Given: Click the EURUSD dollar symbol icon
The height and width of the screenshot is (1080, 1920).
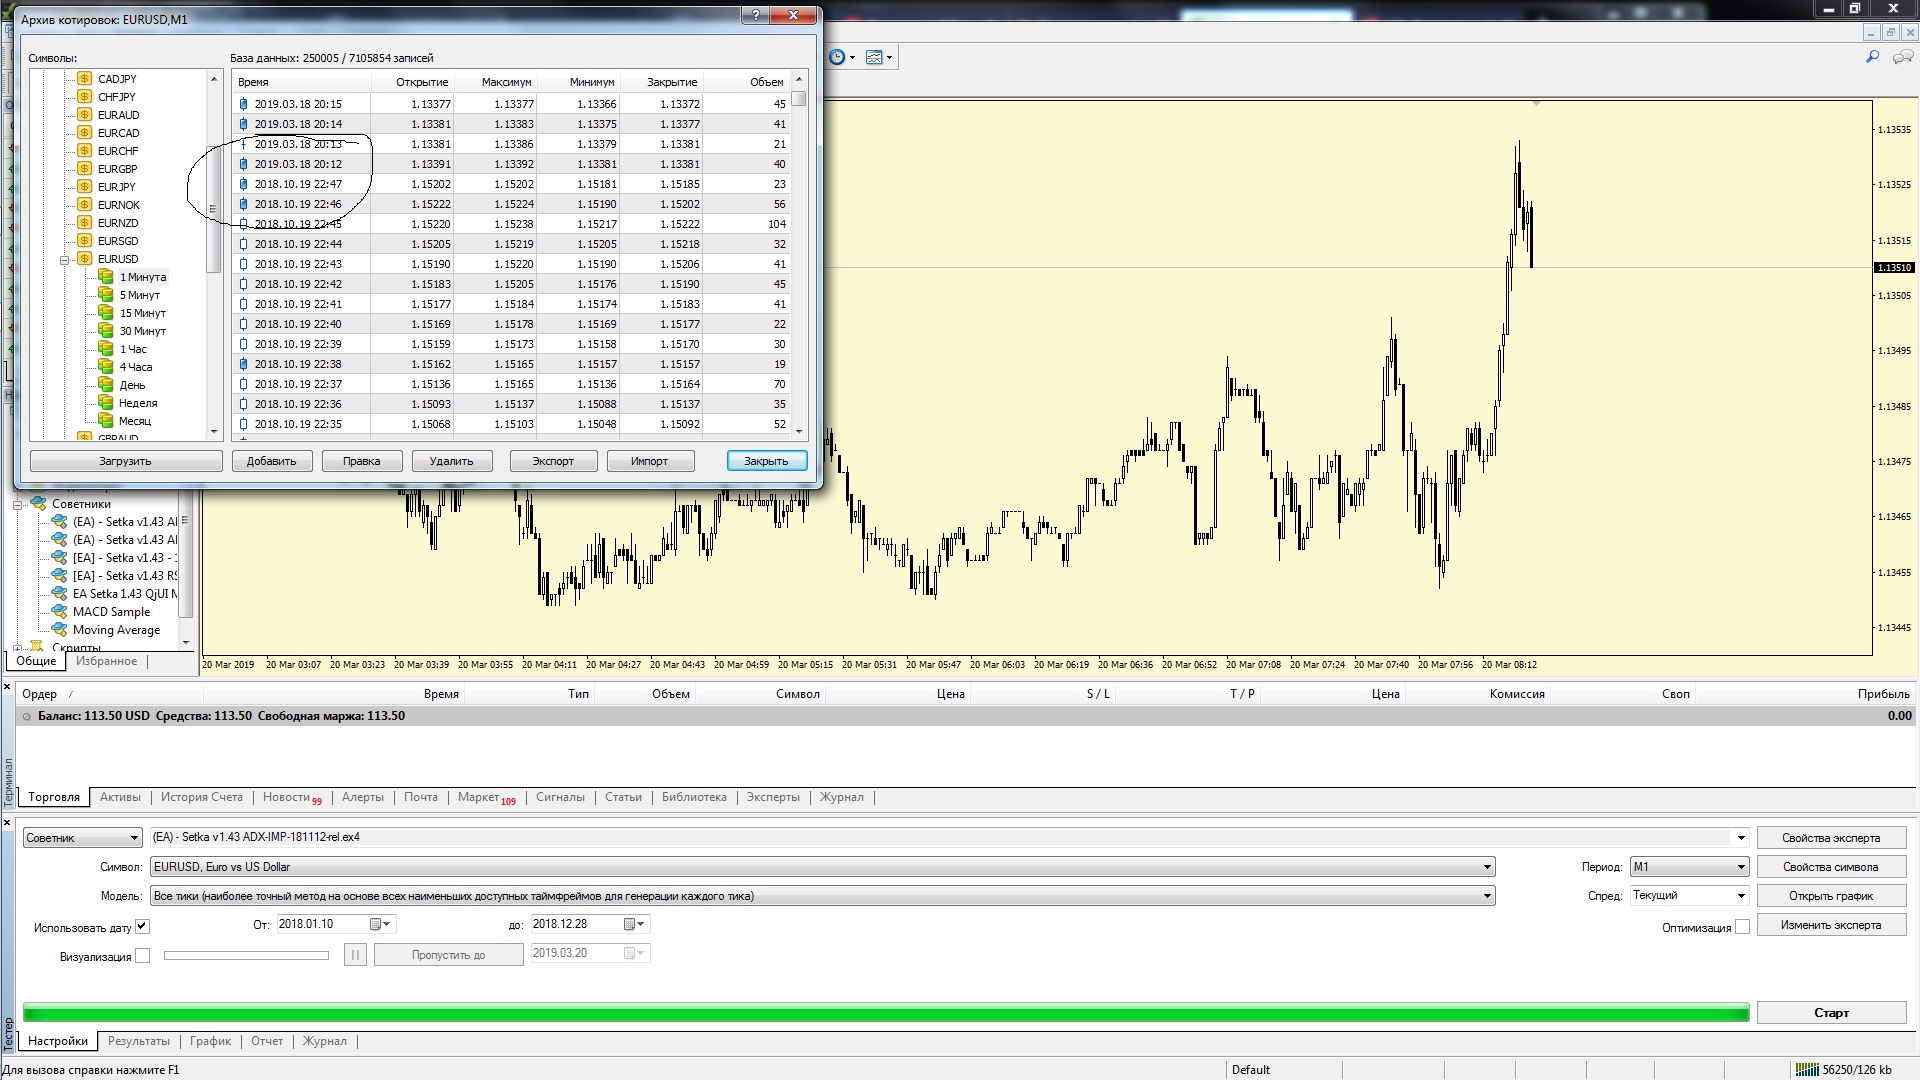Looking at the screenshot, I should click(85, 259).
